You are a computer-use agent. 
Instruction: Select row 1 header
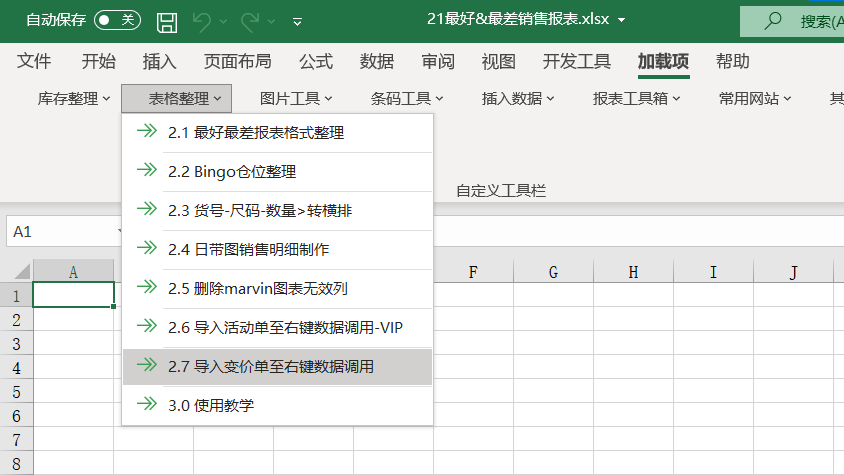16,296
